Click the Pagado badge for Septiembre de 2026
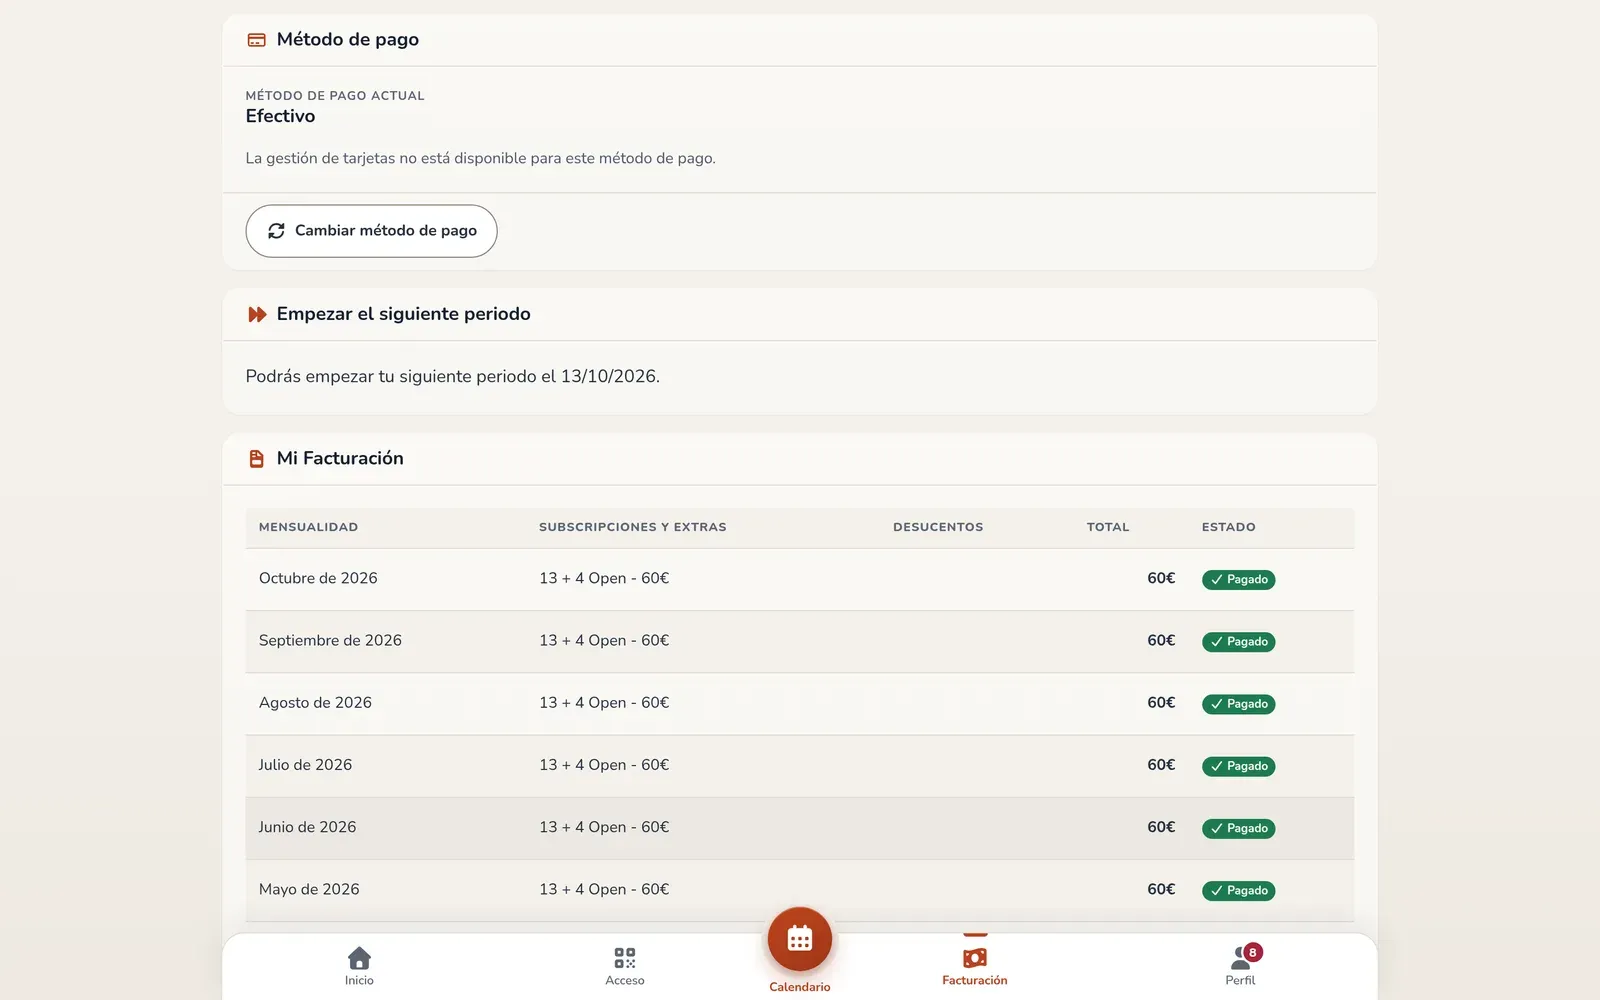This screenshot has height=1000, width=1600. pos(1239,642)
